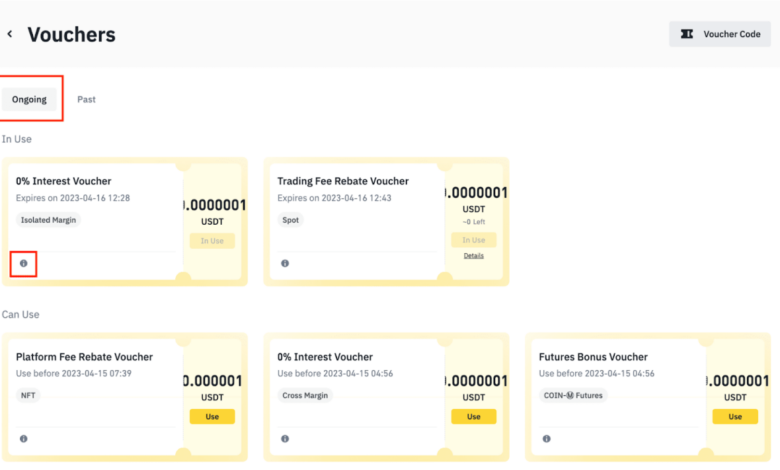Open info icon on Futures Bonus Voucher
The width and height of the screenshot is (780, 470).
[x=547, y=439]
